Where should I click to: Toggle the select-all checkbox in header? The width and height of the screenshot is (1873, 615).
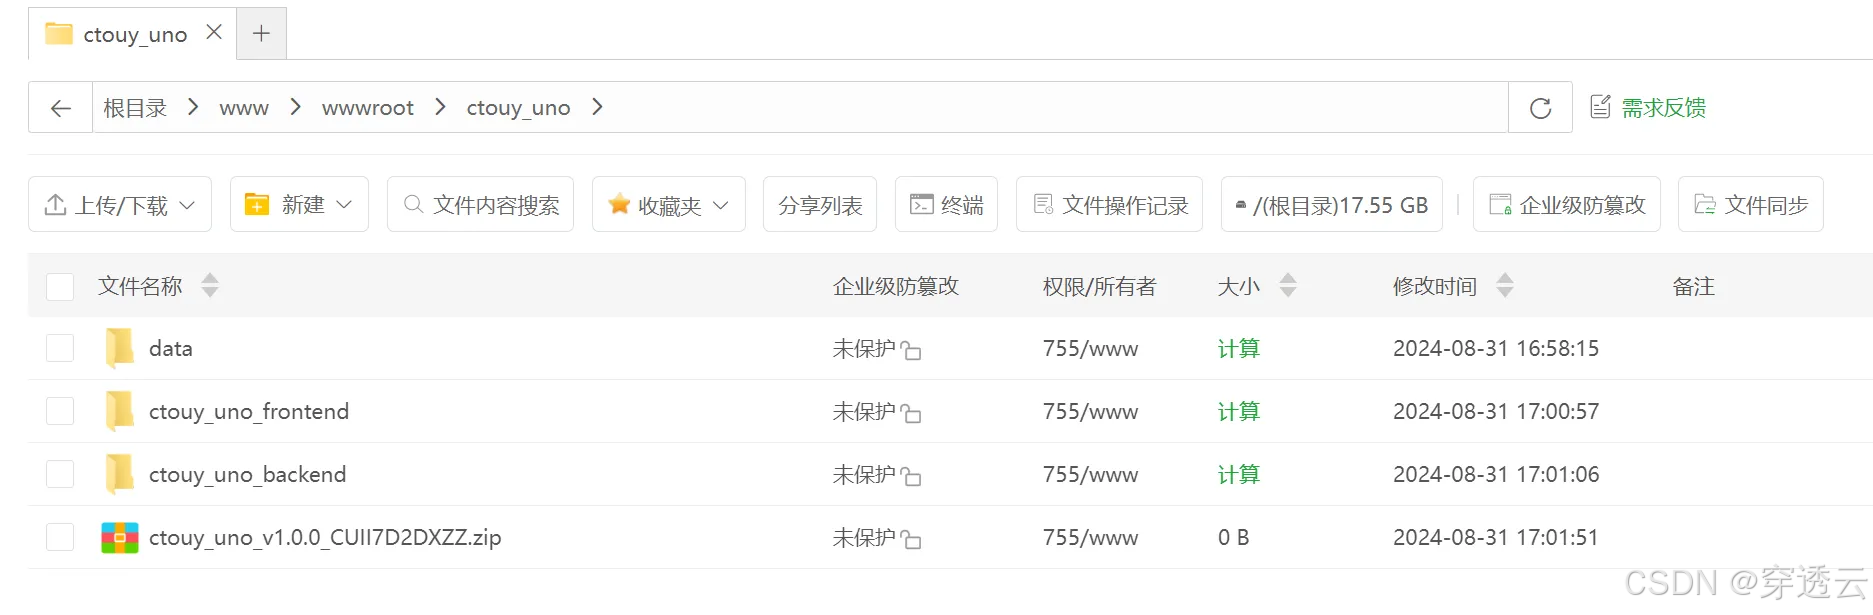pyautogui.click(x=60, y=287)
